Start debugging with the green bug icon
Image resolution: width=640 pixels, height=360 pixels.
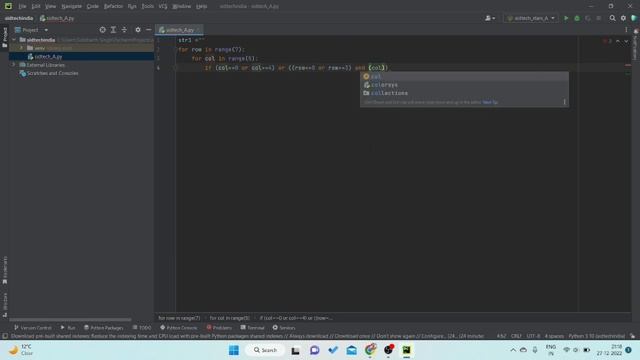577,18
